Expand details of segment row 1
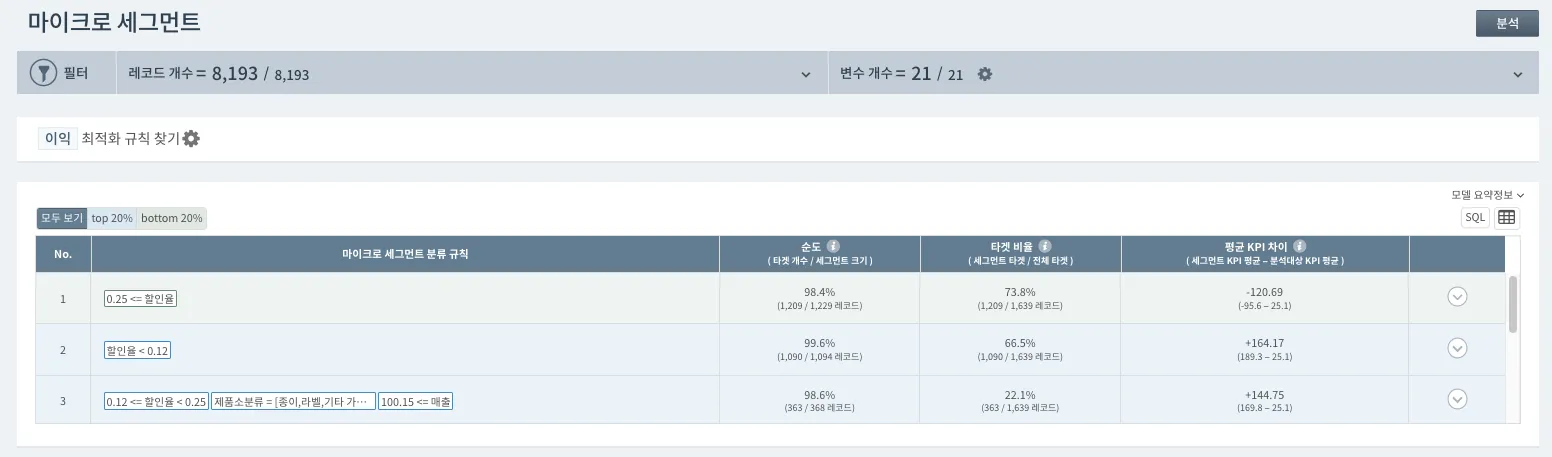1552x457 pixels. [1457, 296]
